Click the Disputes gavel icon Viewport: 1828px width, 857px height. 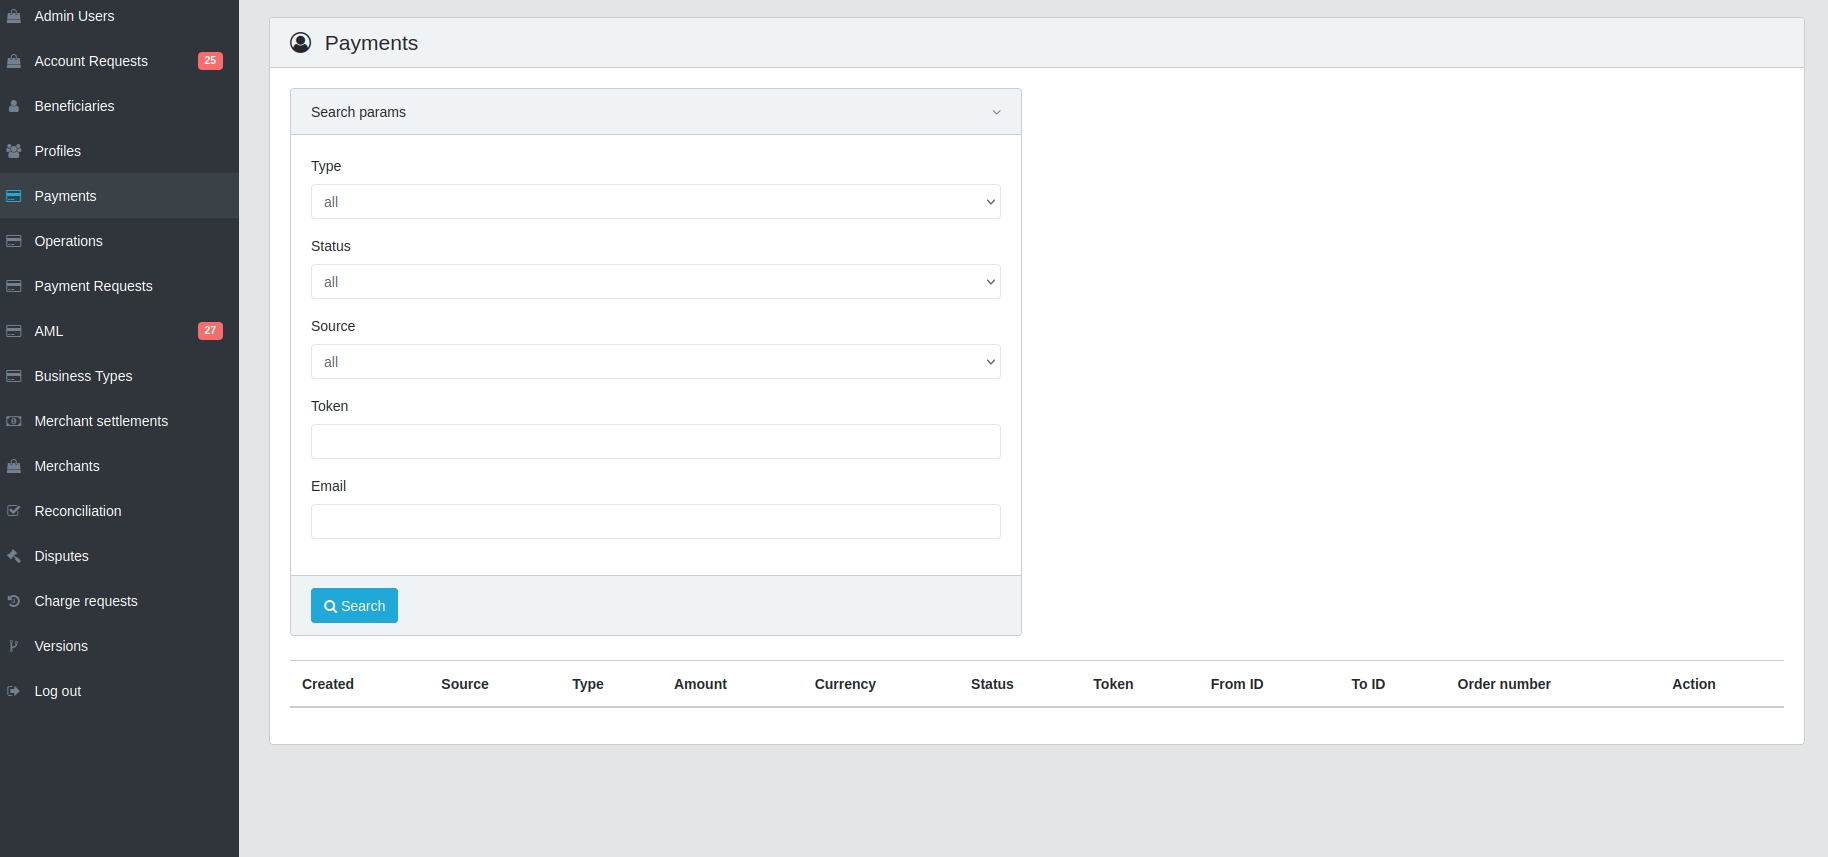[x=14, y=556]
